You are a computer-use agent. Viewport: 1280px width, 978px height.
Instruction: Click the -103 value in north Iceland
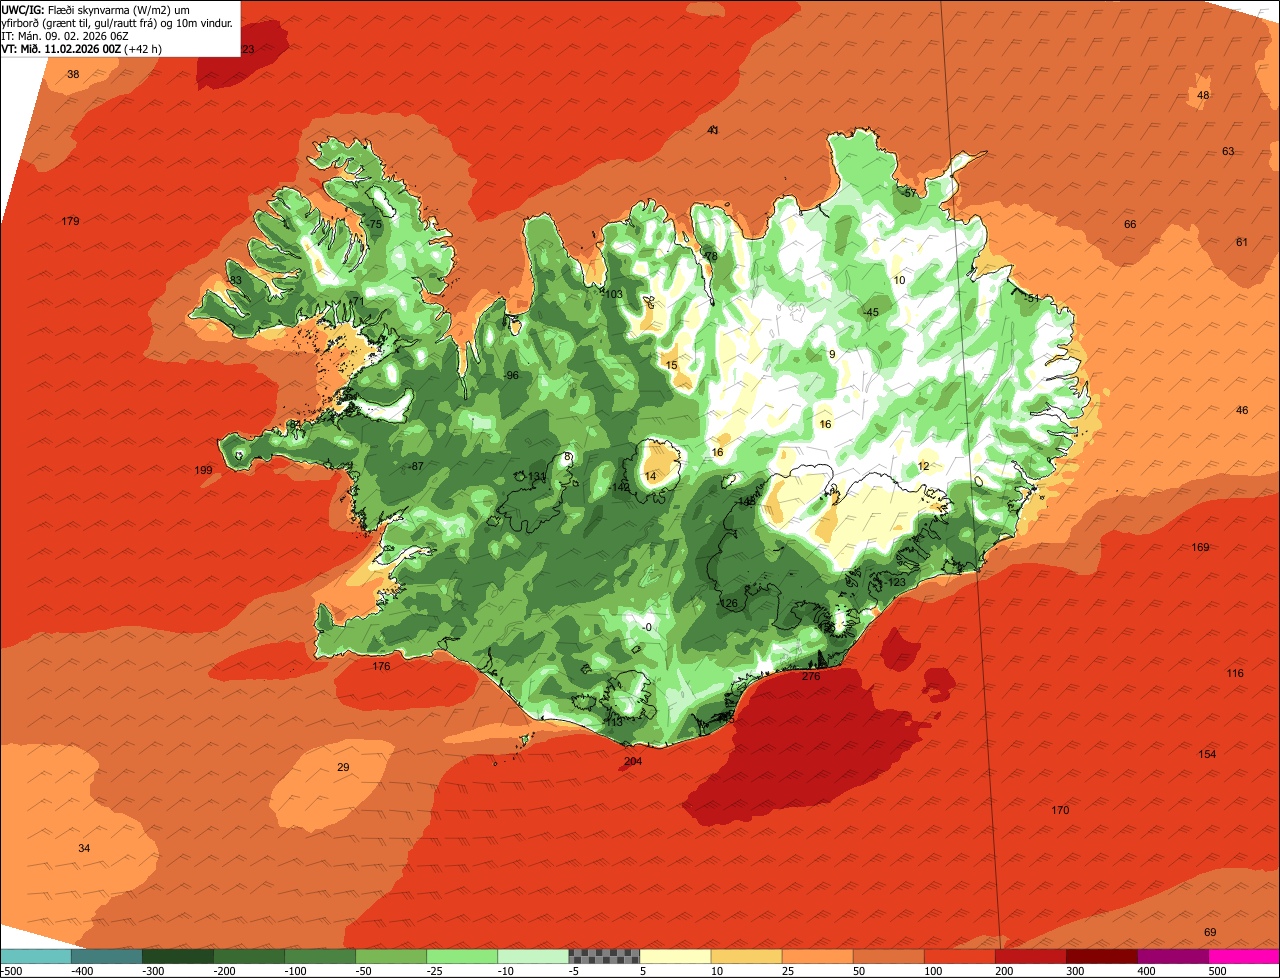tap(612, 294)
